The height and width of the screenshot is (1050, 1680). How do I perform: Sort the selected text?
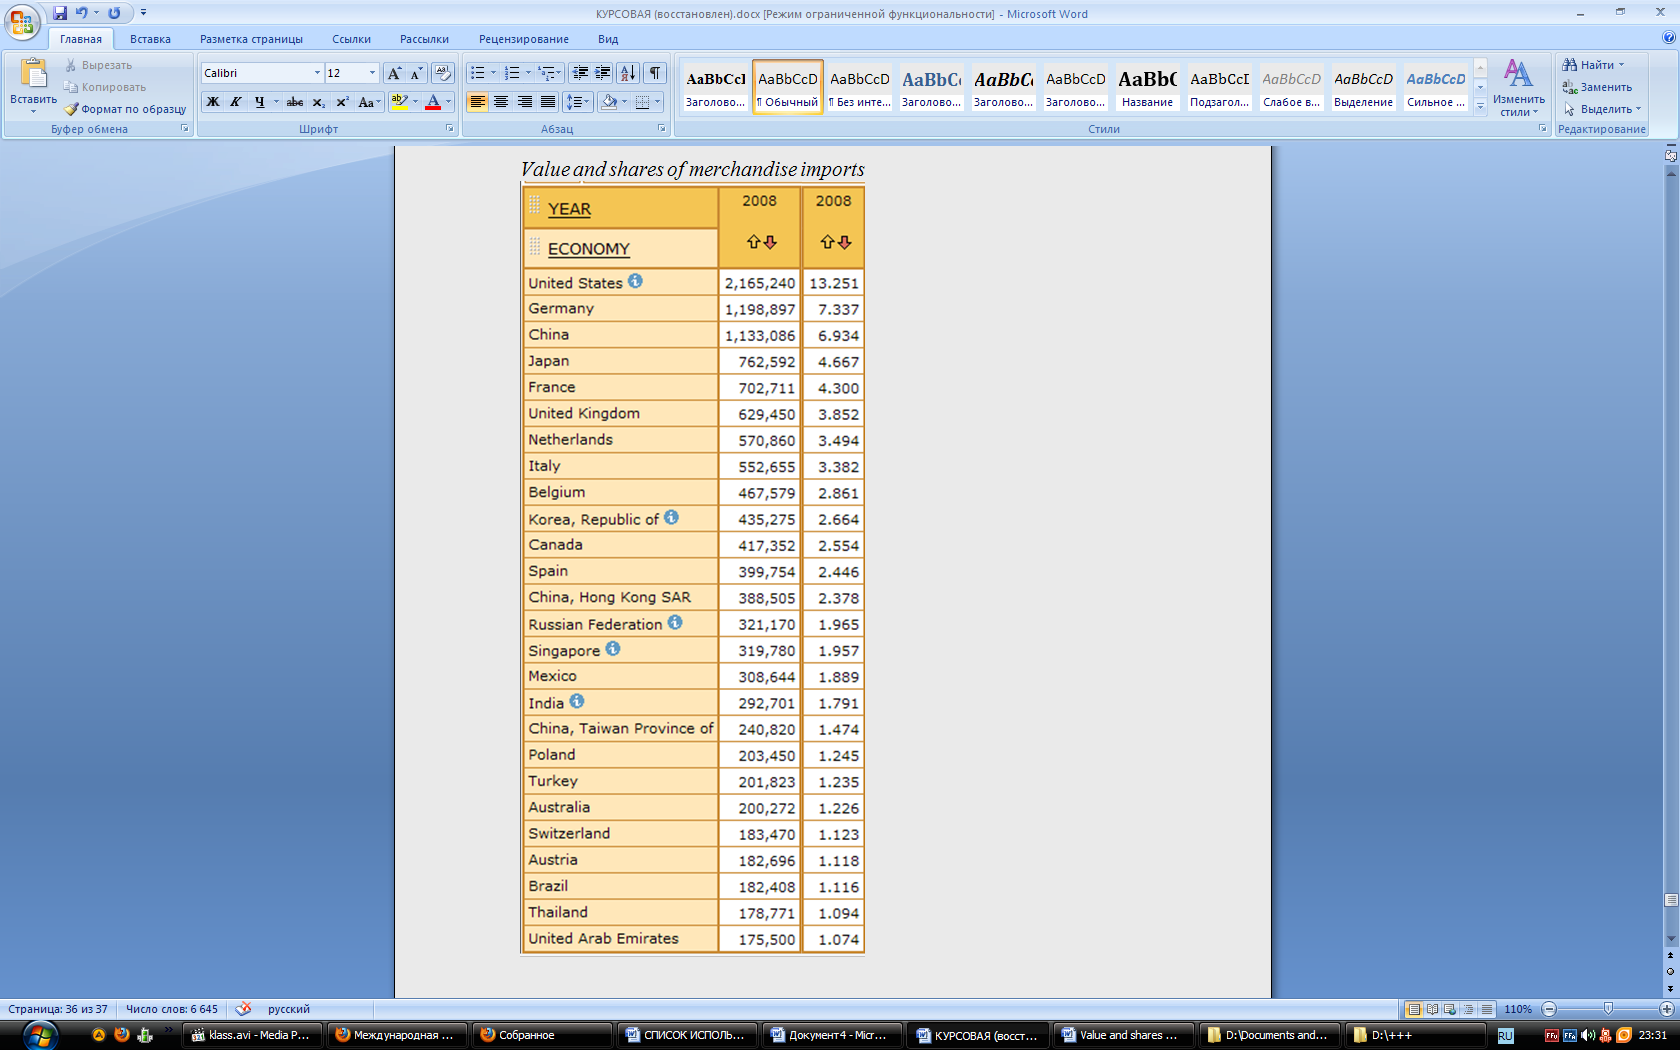[x=628, y=73]
